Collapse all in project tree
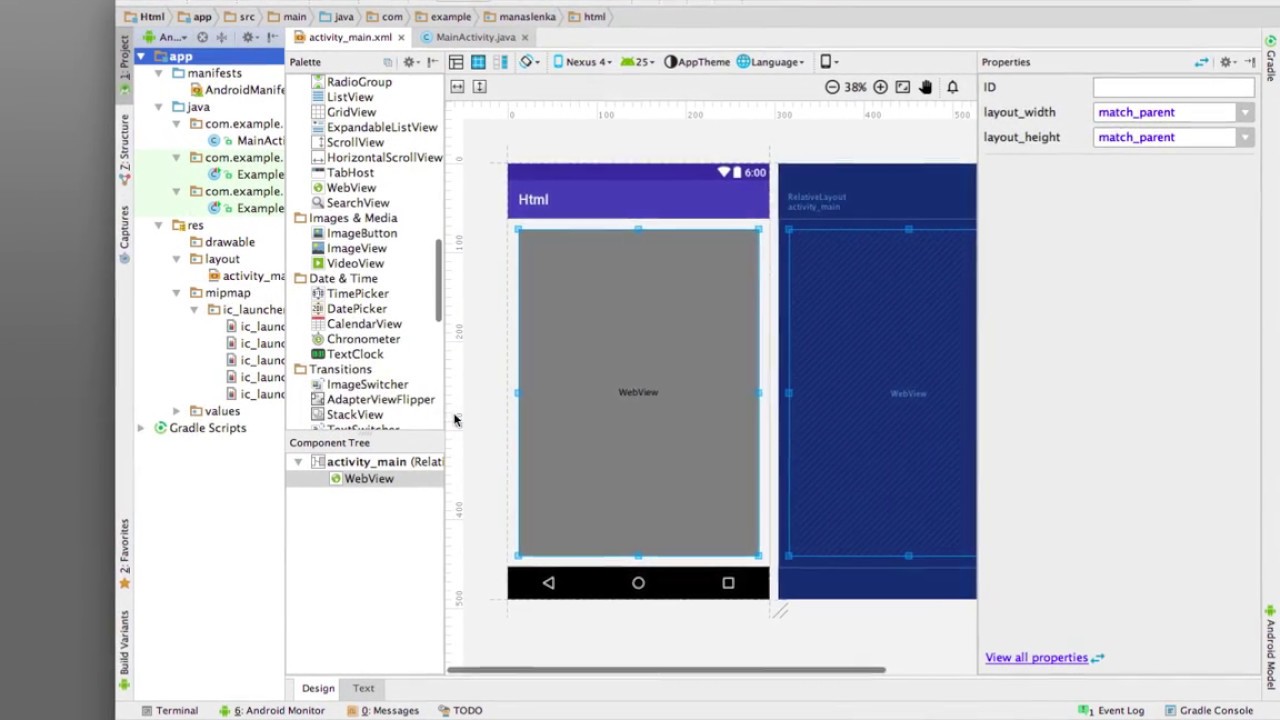Screen dimensions: 1280x720 coord(222,37)
